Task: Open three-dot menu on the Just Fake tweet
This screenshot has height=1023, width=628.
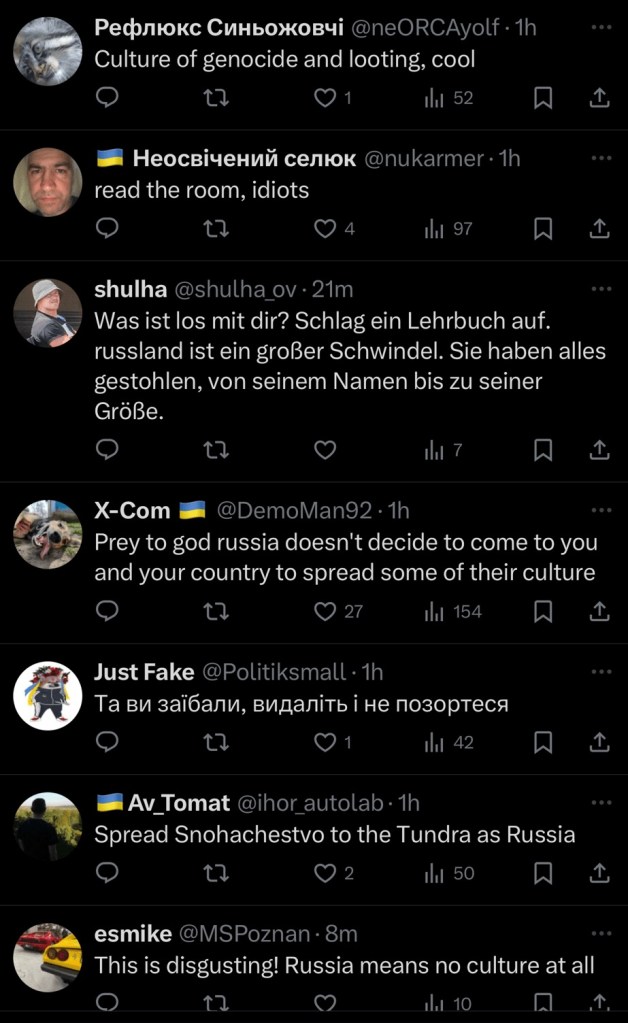Action: point(600,671)
